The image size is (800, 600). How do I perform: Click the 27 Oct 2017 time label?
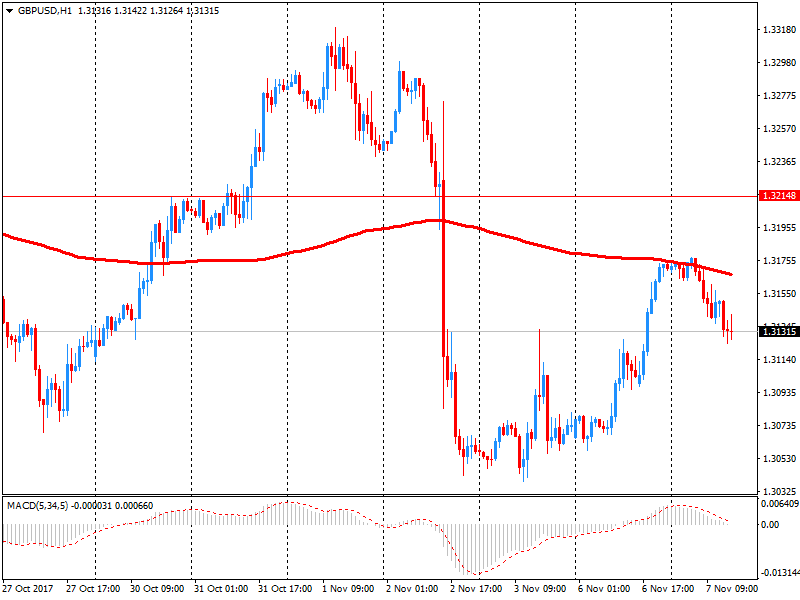pyautogui.click(x=28, y=589)
